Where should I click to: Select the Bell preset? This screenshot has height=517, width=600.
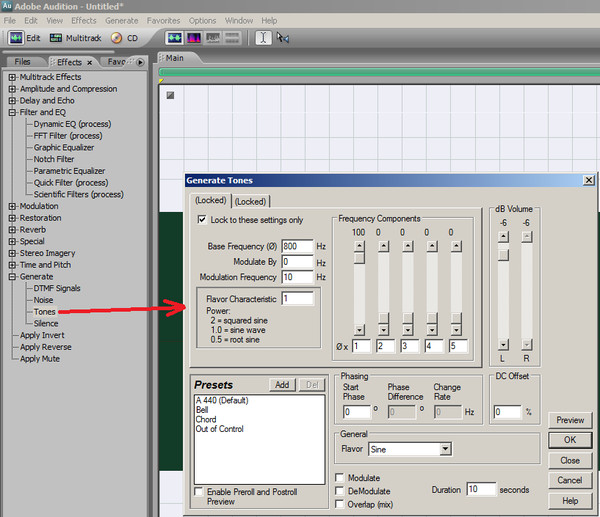202,410
